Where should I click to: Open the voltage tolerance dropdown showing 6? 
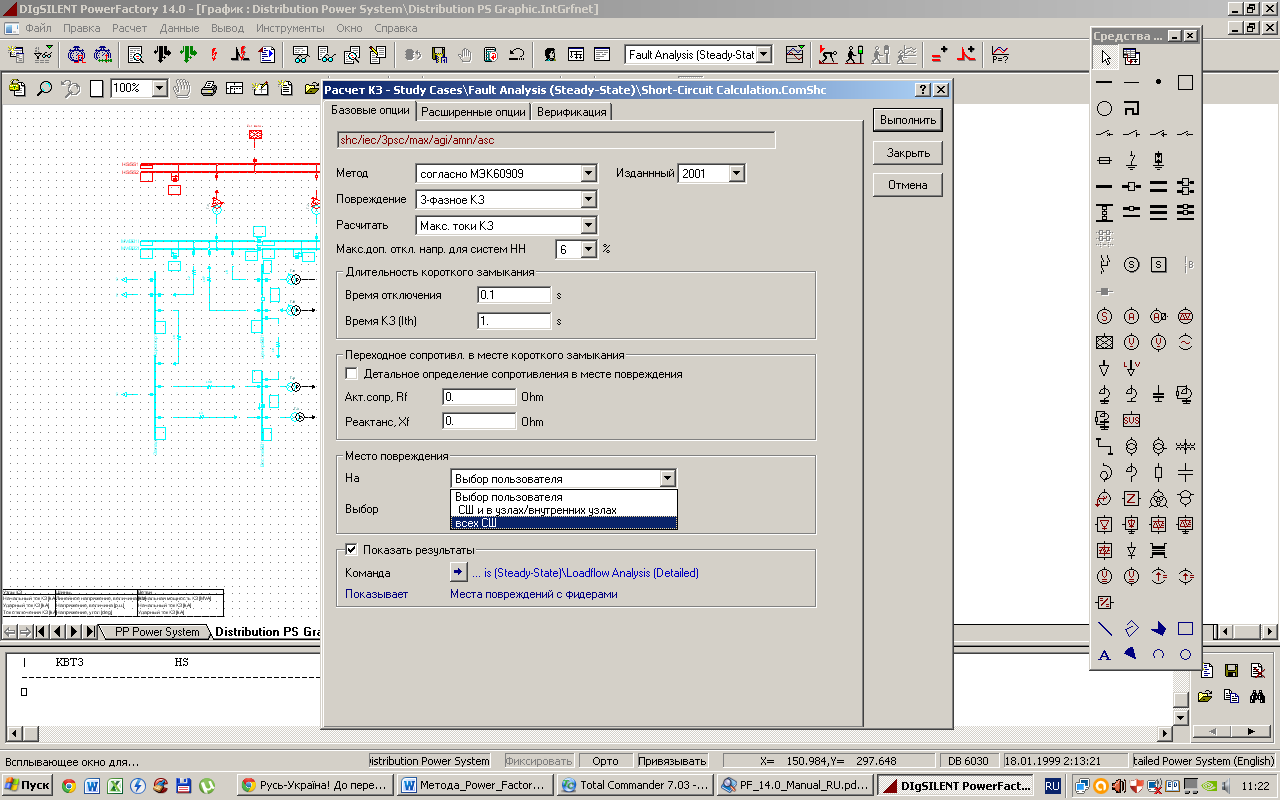click(x=588, y=250)
